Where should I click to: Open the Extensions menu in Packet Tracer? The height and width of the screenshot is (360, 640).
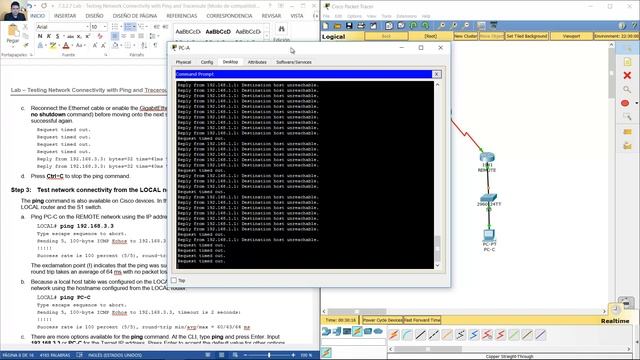(407, 16)
